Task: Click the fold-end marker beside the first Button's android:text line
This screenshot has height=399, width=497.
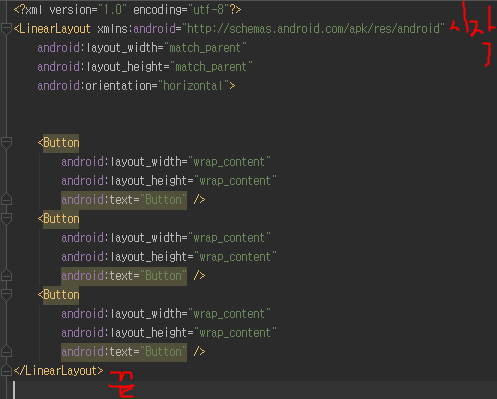Action: pos(6,199)
